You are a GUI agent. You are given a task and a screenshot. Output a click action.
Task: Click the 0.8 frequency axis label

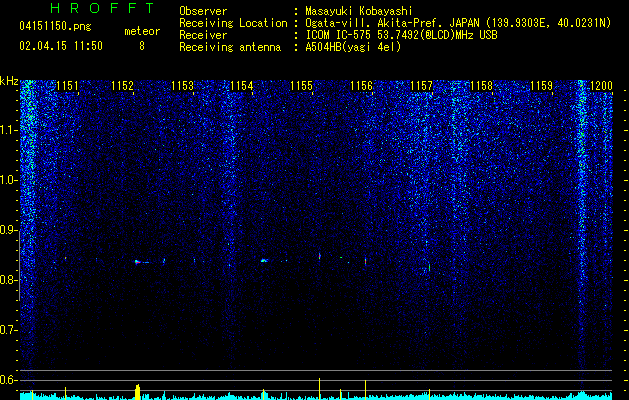point(8,280)
